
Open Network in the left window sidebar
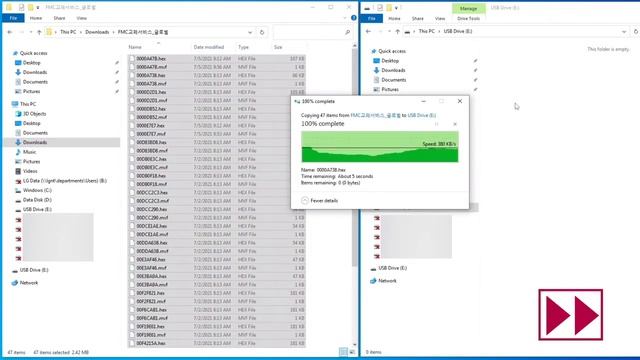[29, 283]
